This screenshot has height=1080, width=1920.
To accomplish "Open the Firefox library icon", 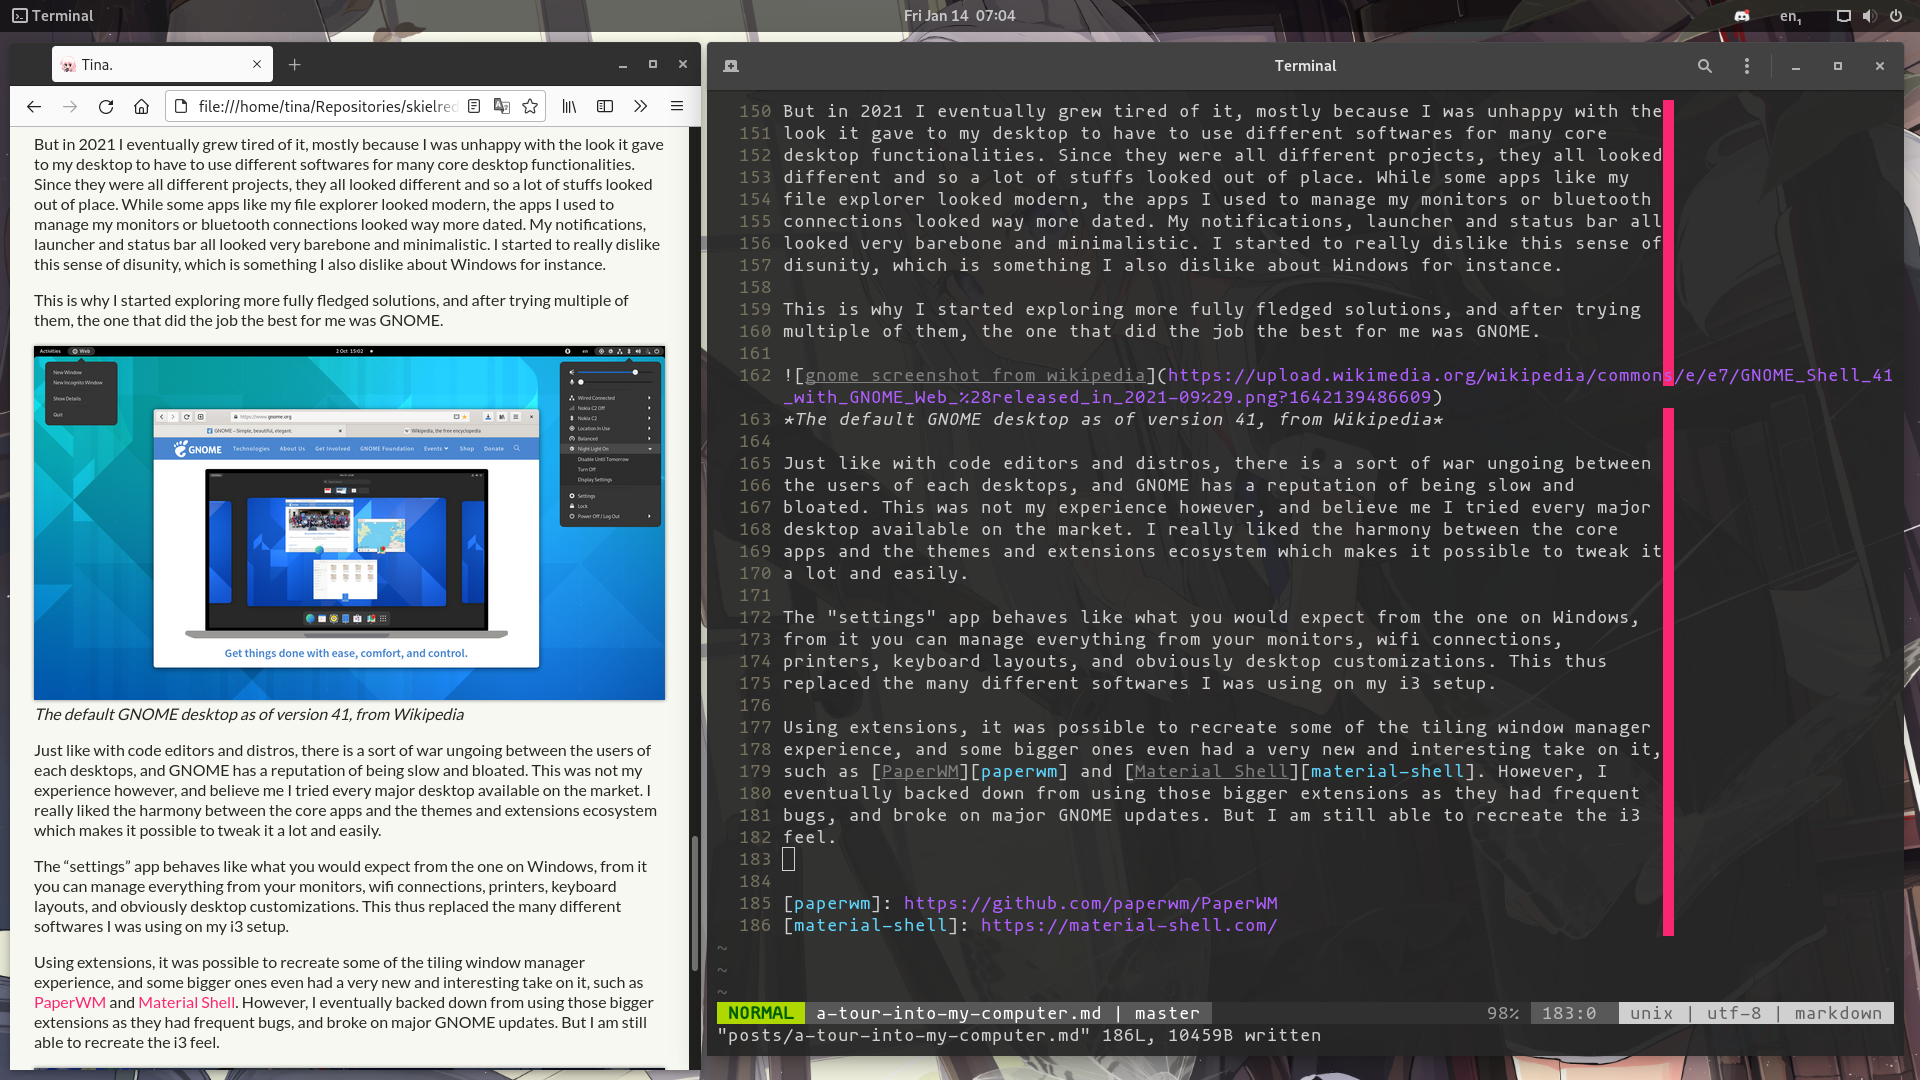I will [569, 106].
